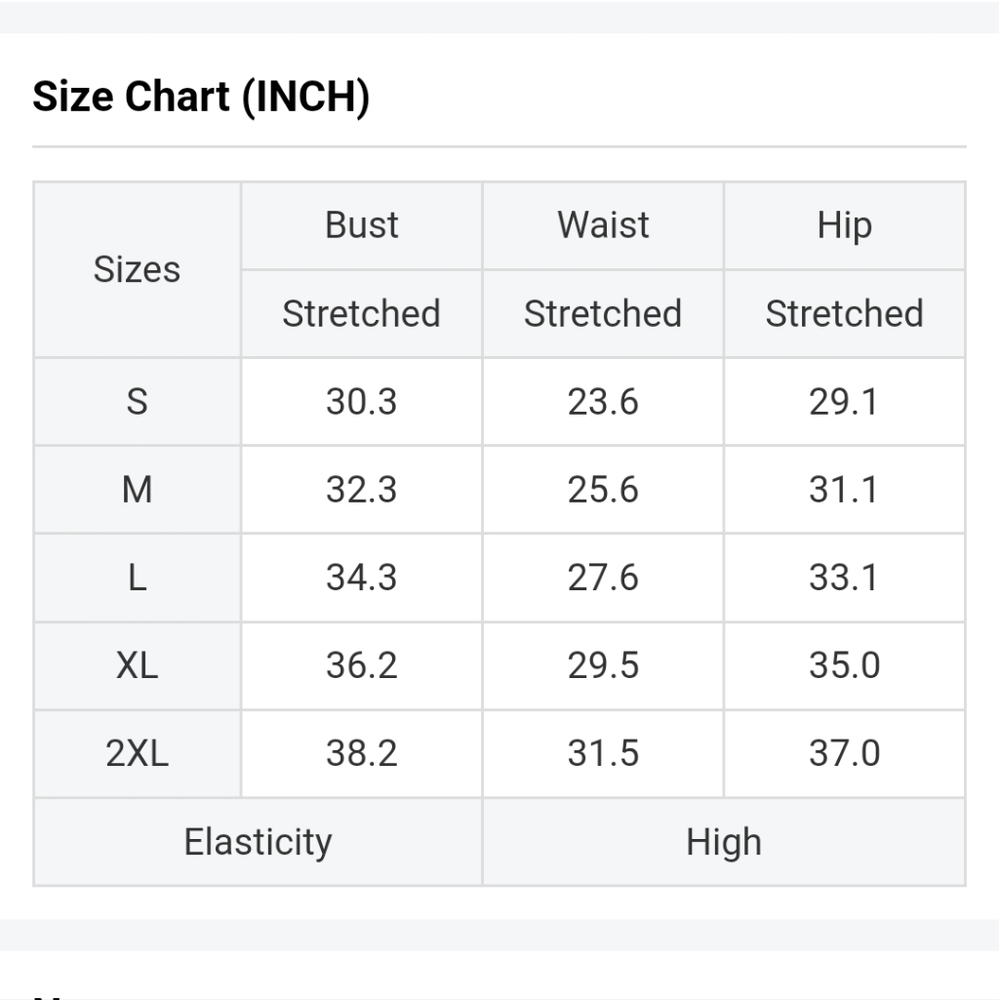Click the Bust column header
Viewport: 999px width, 1000px height.
coord(361,225)
